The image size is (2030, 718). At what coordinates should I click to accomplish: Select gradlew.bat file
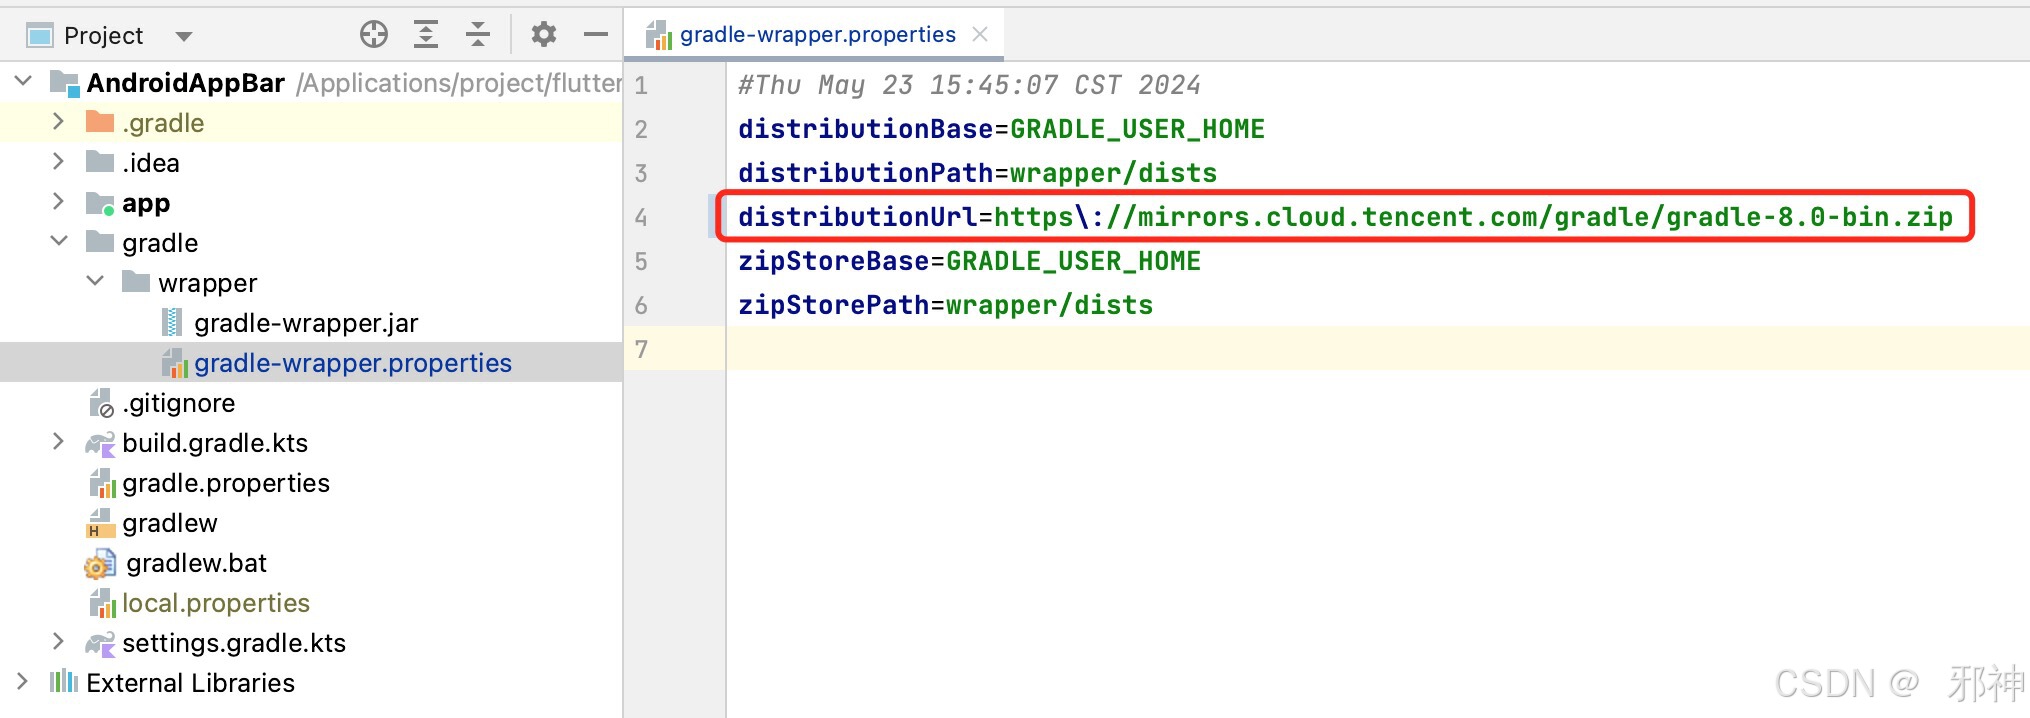196,563
